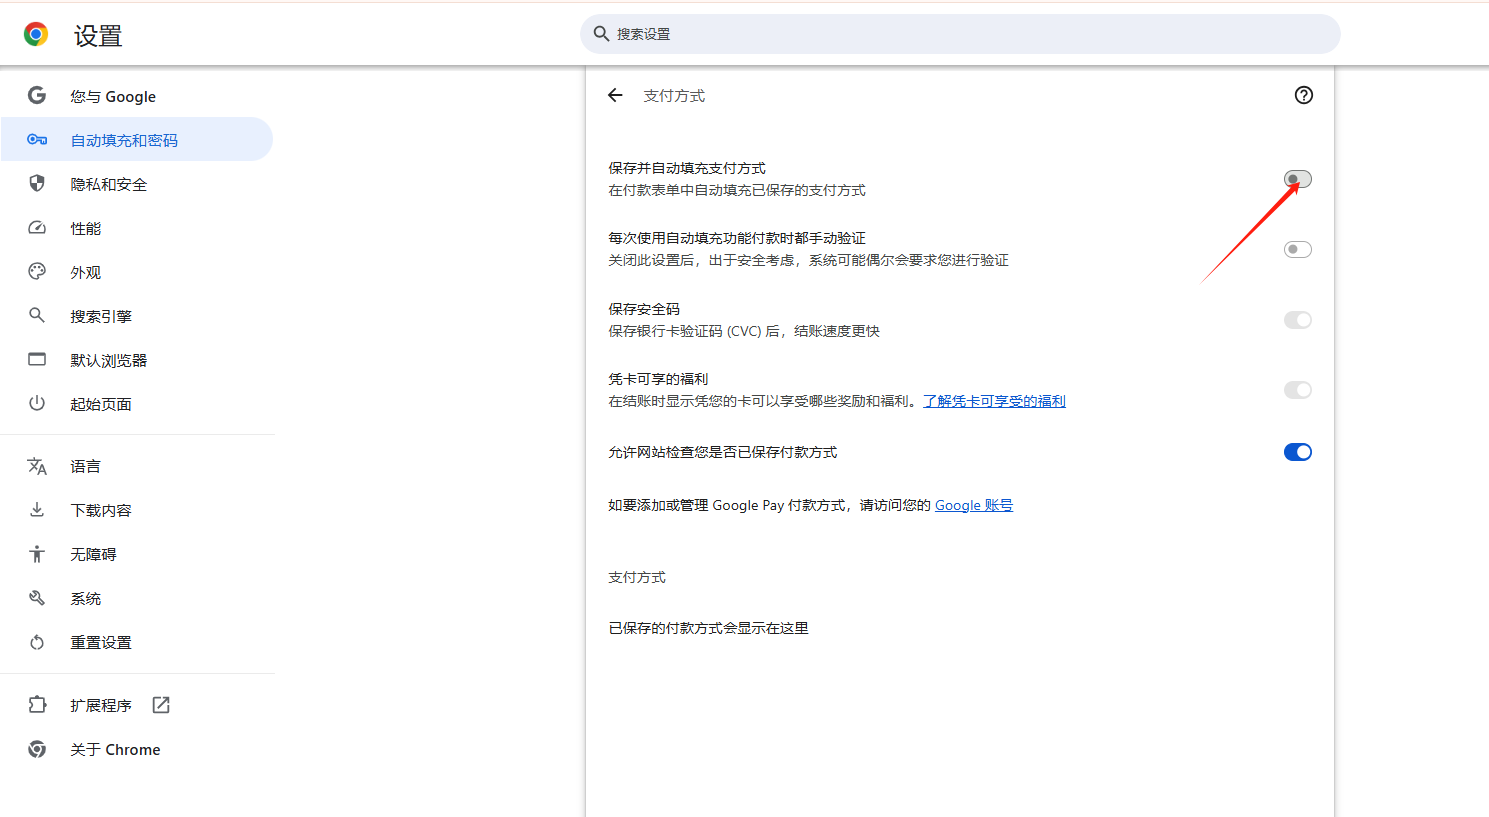Click the 支付方式 page header text

674,95
